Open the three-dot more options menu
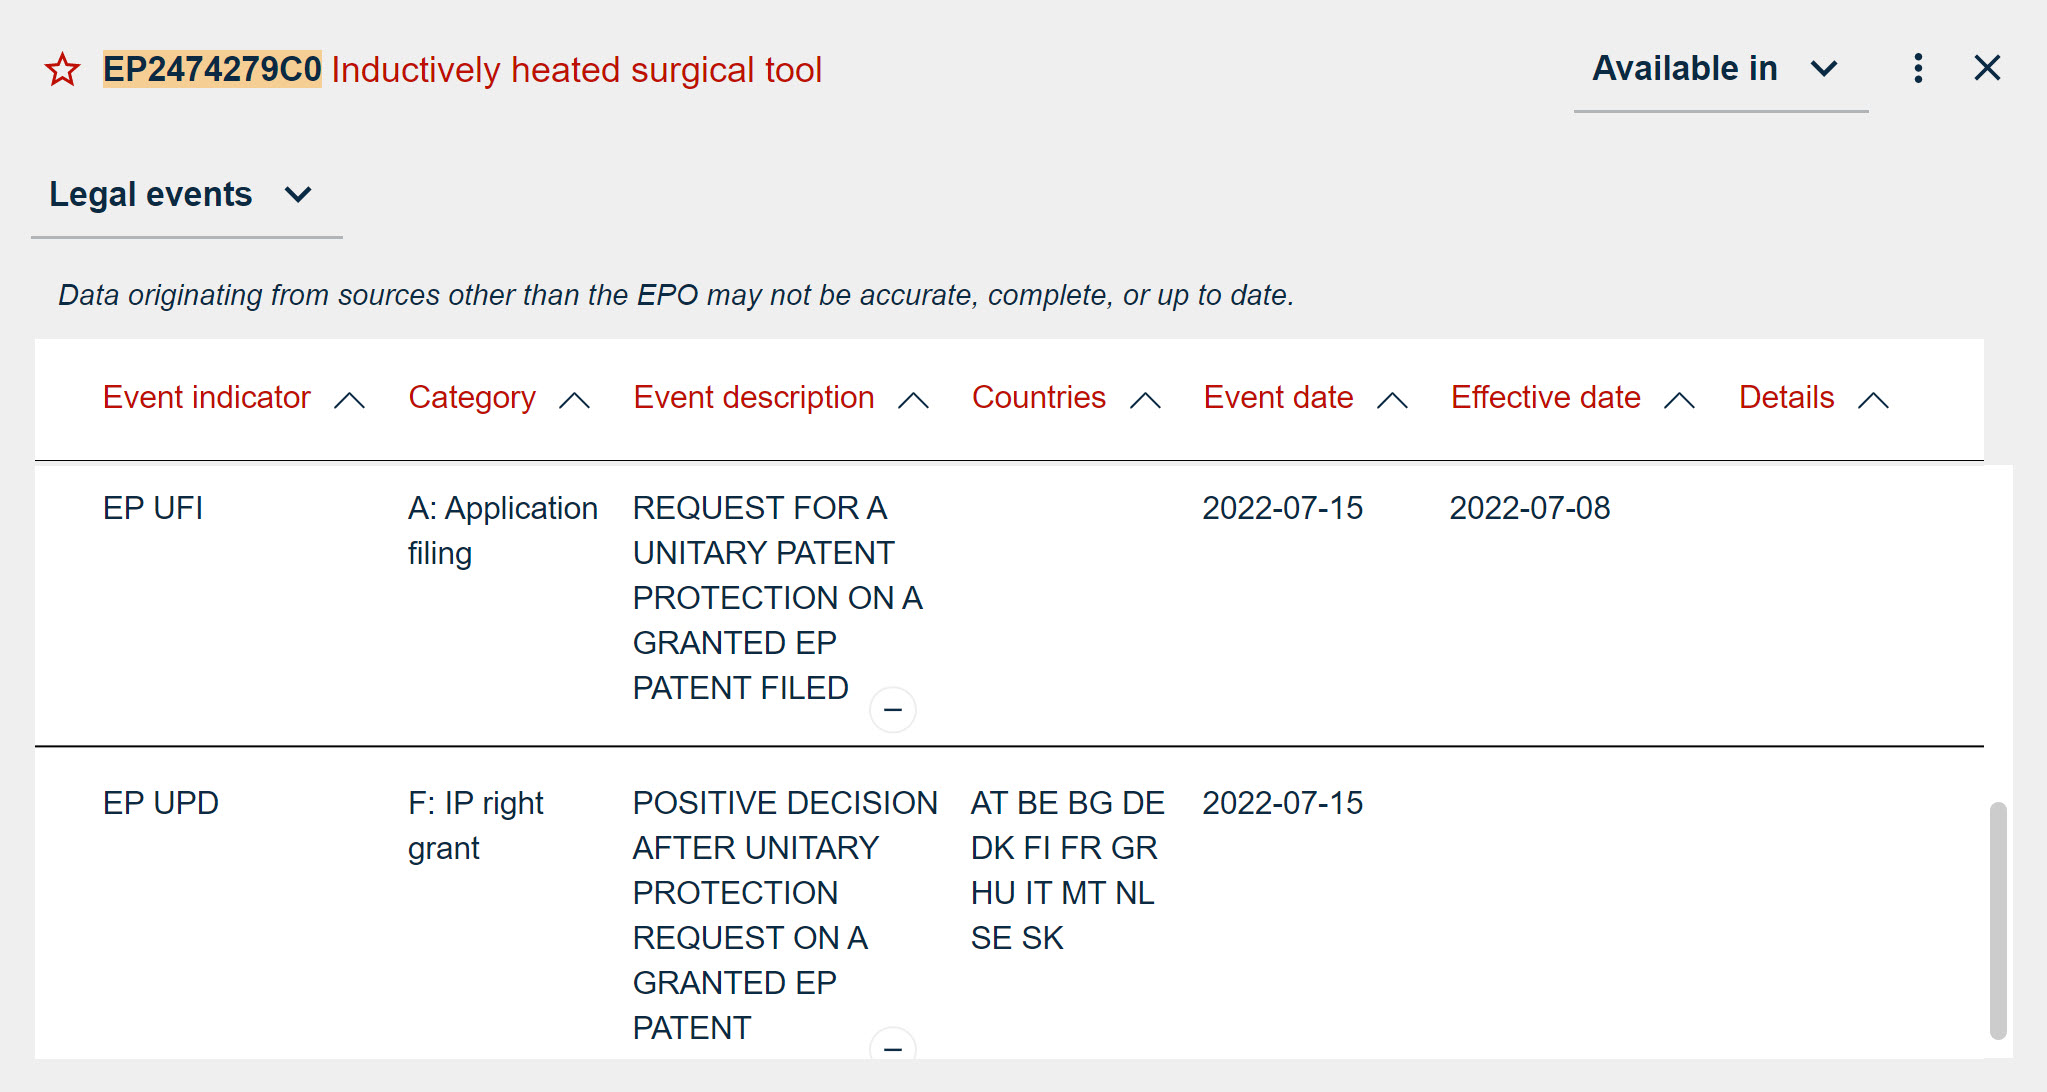The width and height of the screenshot is (2047, 1092). coord(1917,69)
